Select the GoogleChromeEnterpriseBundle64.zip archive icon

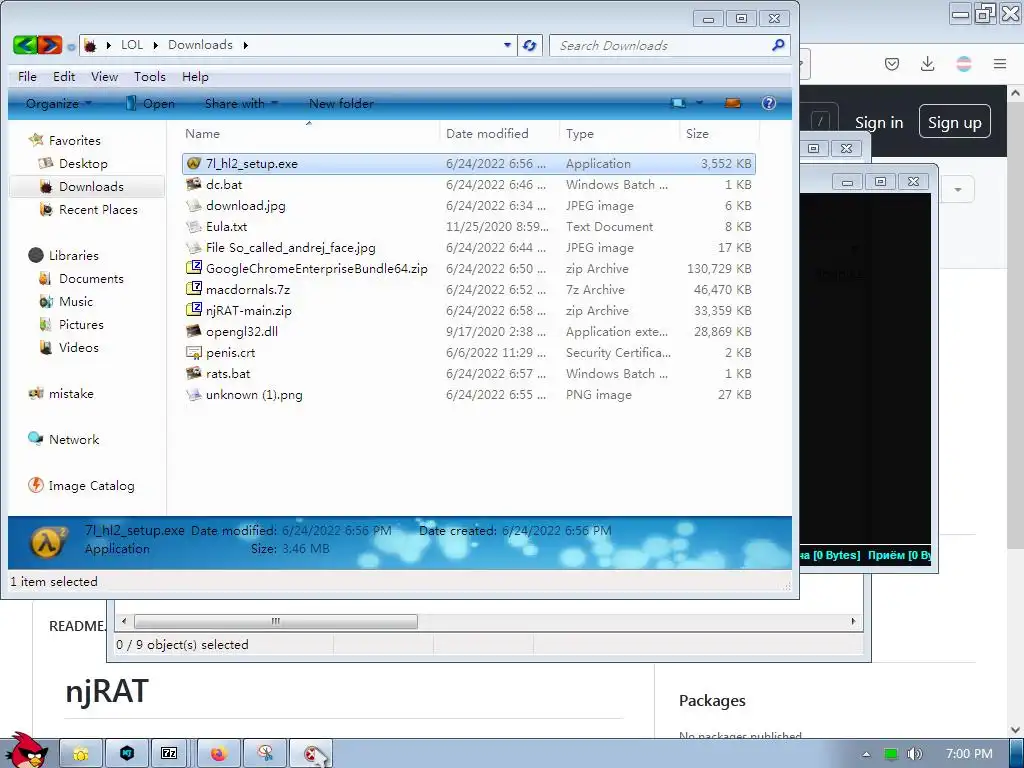193,268
